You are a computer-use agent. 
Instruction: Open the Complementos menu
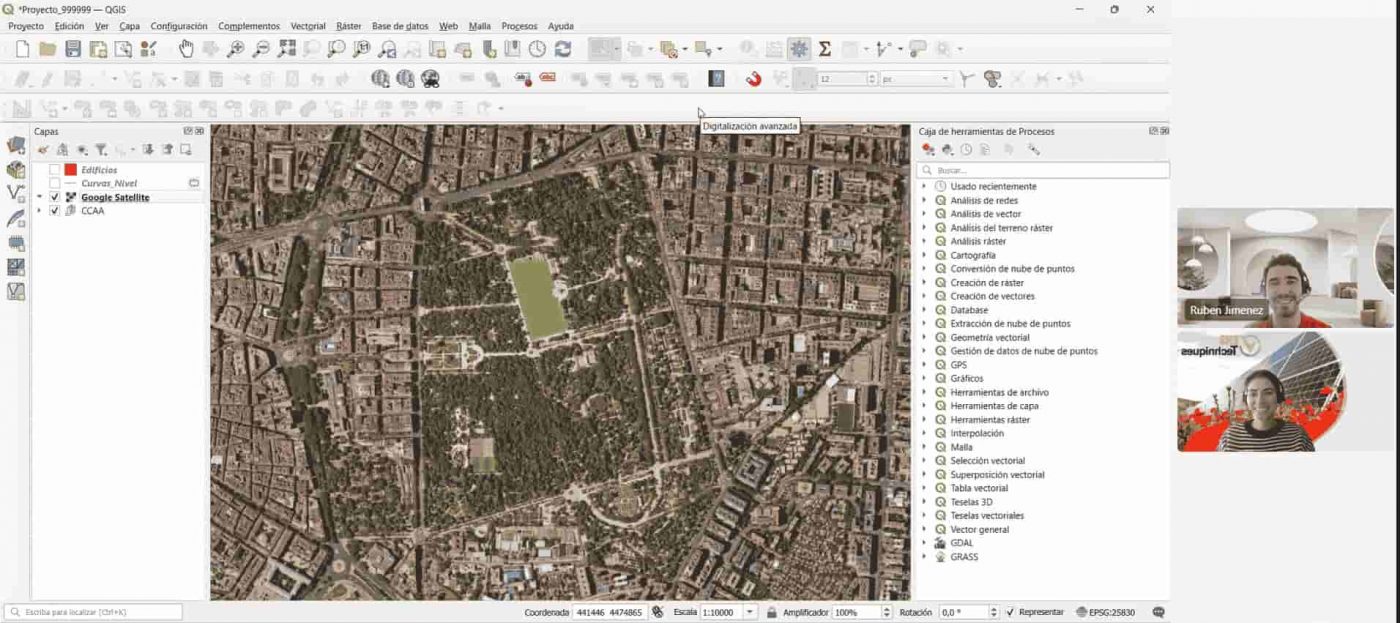[249, 26]
